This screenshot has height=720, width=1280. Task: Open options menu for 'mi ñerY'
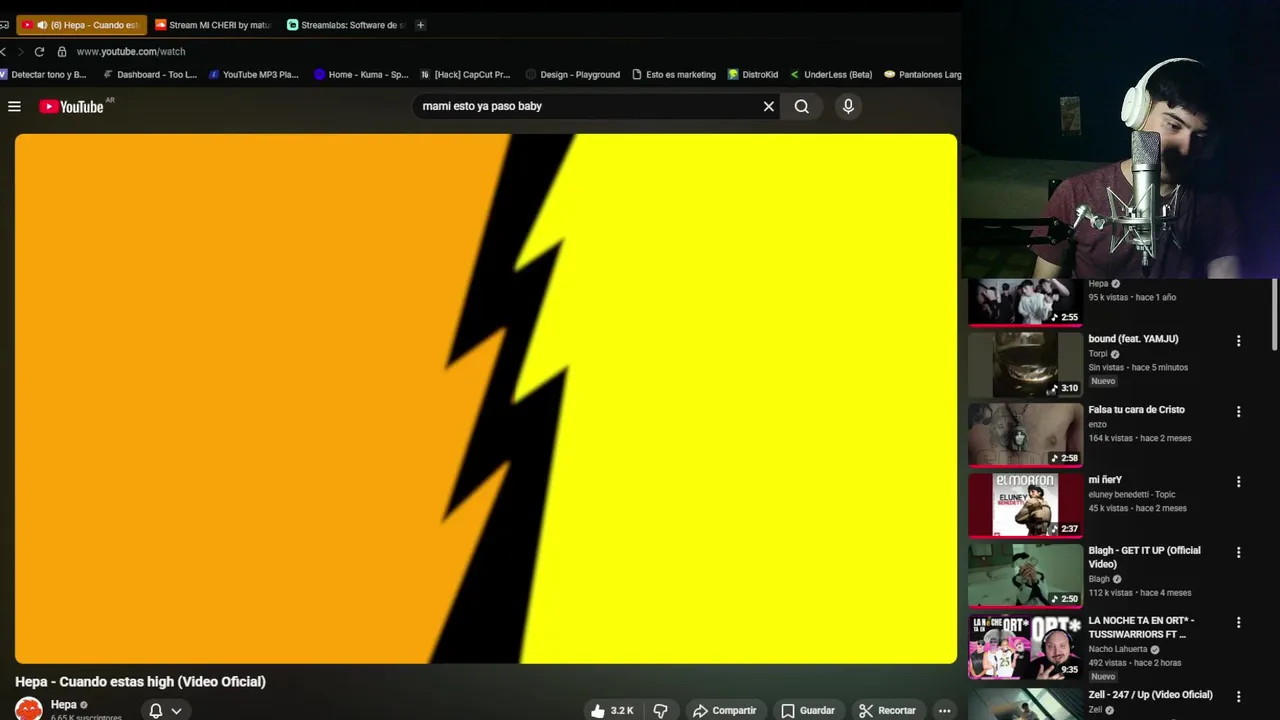pos(1238,481)
